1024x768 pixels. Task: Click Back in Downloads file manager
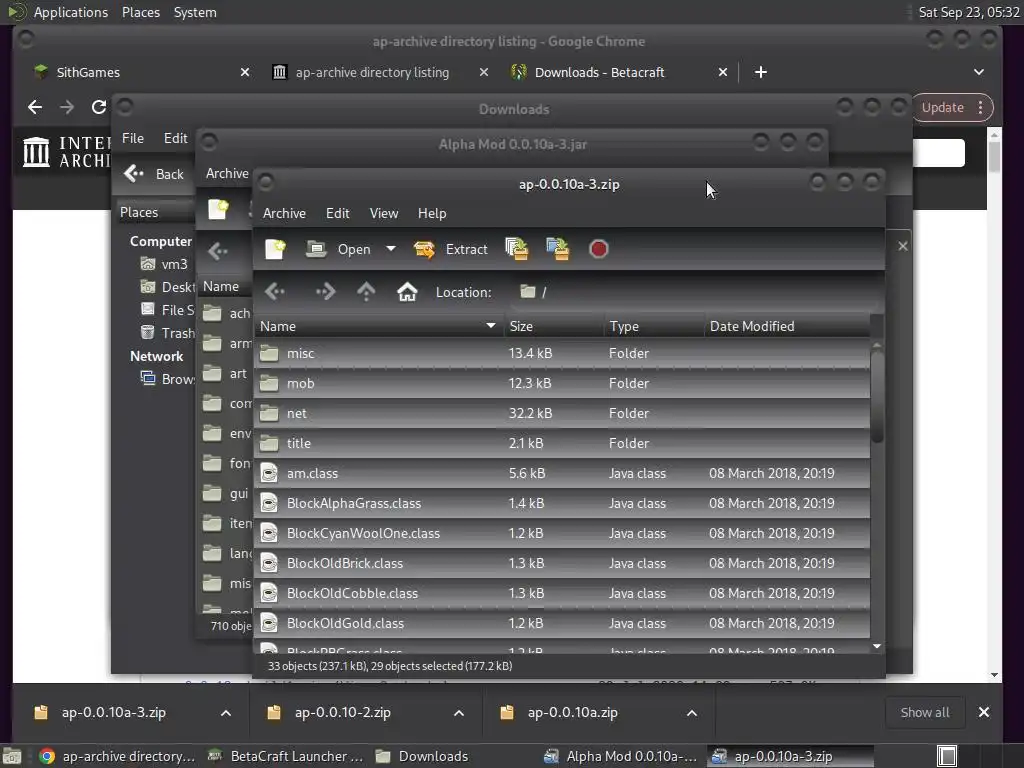[x=154, y=174]
